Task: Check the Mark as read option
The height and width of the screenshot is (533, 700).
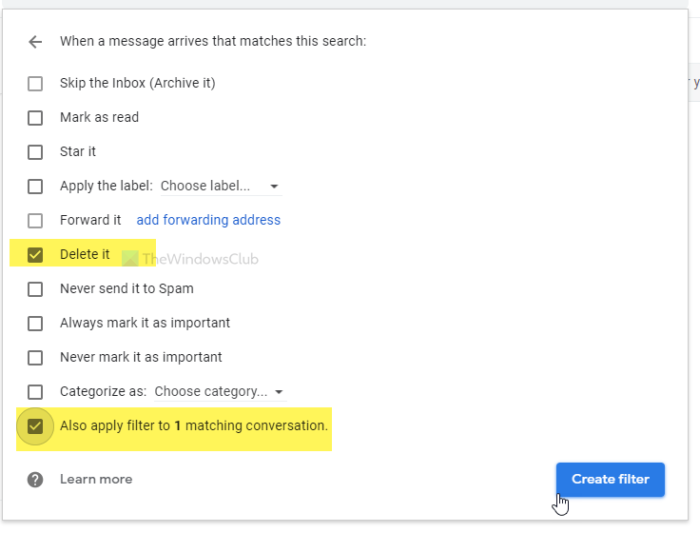Action: [x=36, y=118]
